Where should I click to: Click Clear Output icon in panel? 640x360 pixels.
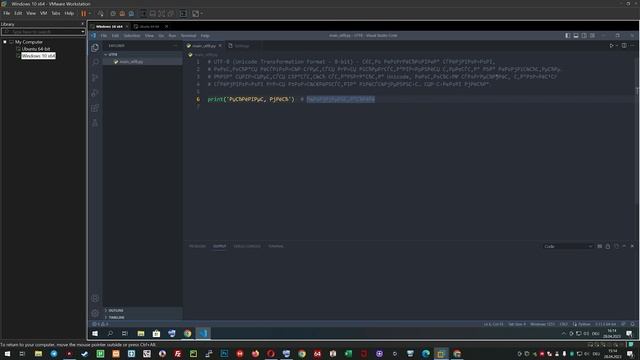(600, 247)
